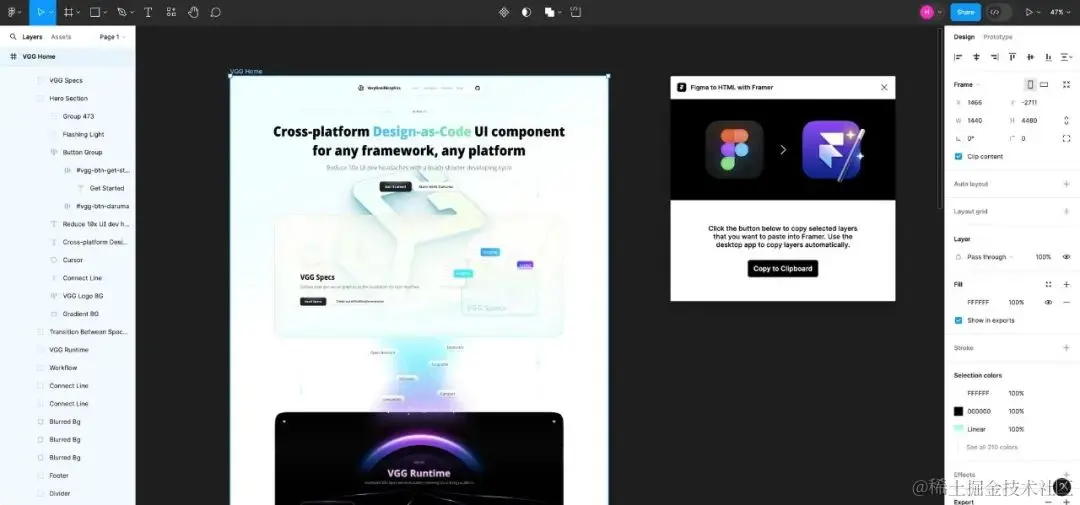
Task: Add a new Fill with plus
Action: [1066, 285]
